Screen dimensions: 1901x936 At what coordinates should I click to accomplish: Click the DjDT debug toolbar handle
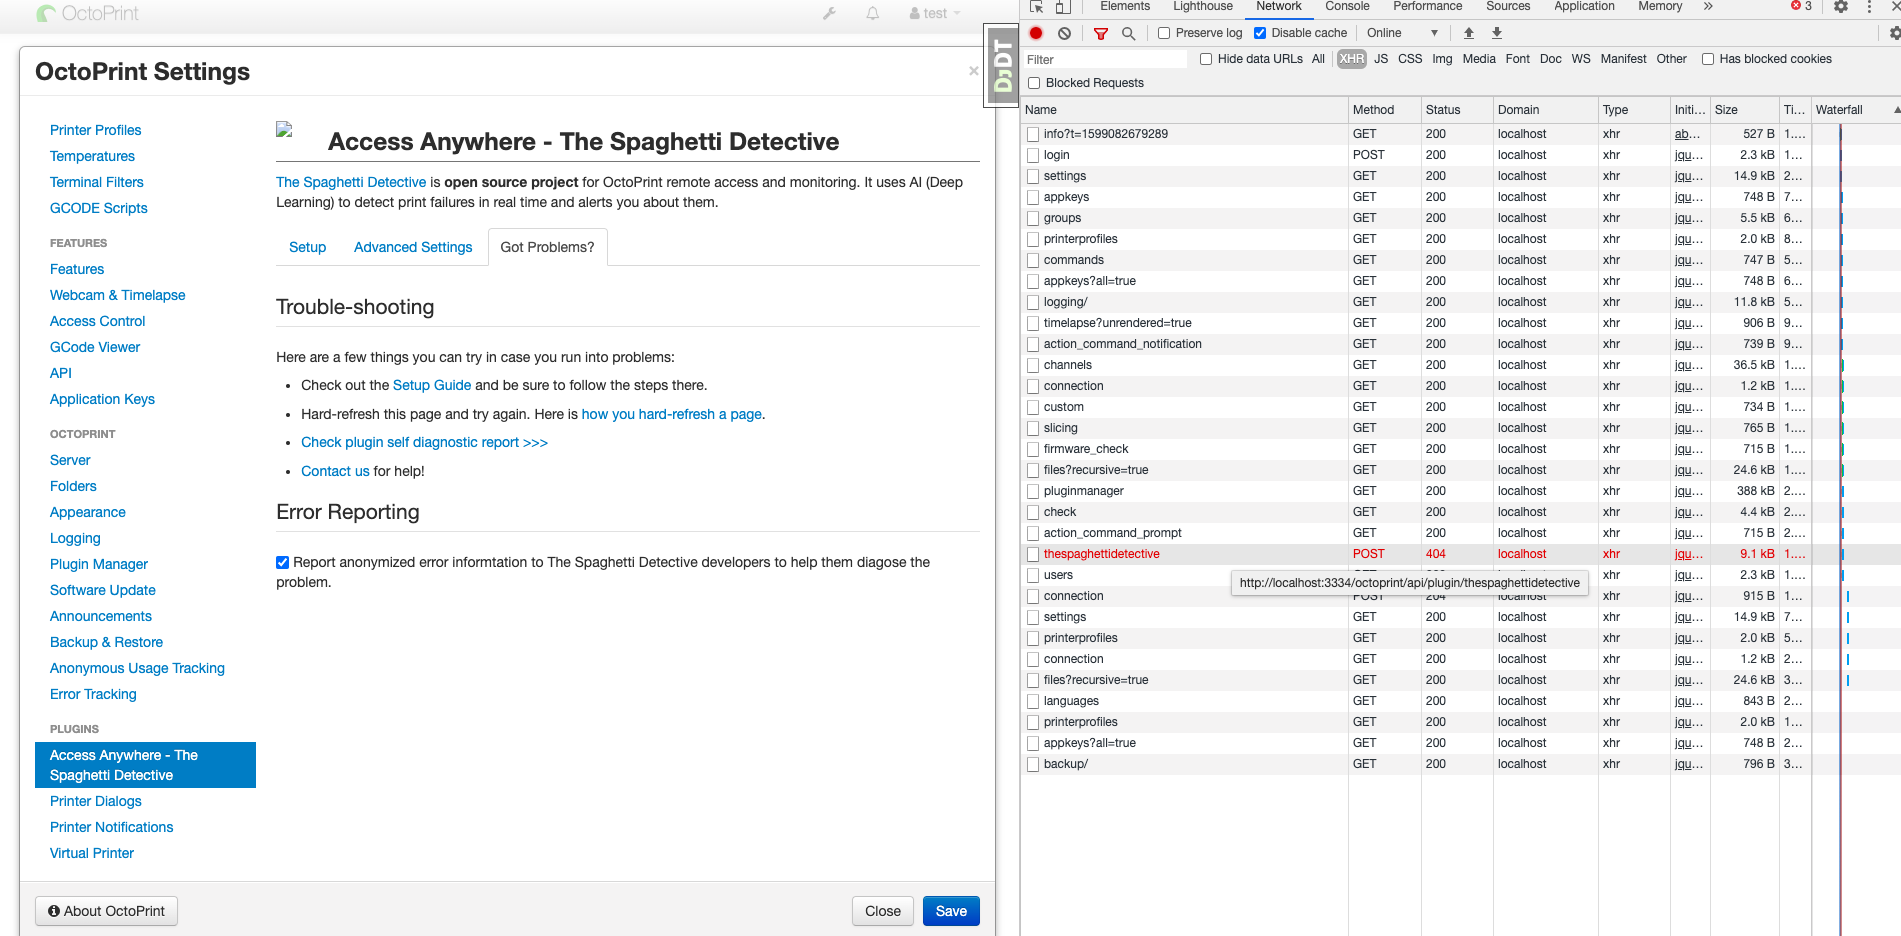[1002, 65]
